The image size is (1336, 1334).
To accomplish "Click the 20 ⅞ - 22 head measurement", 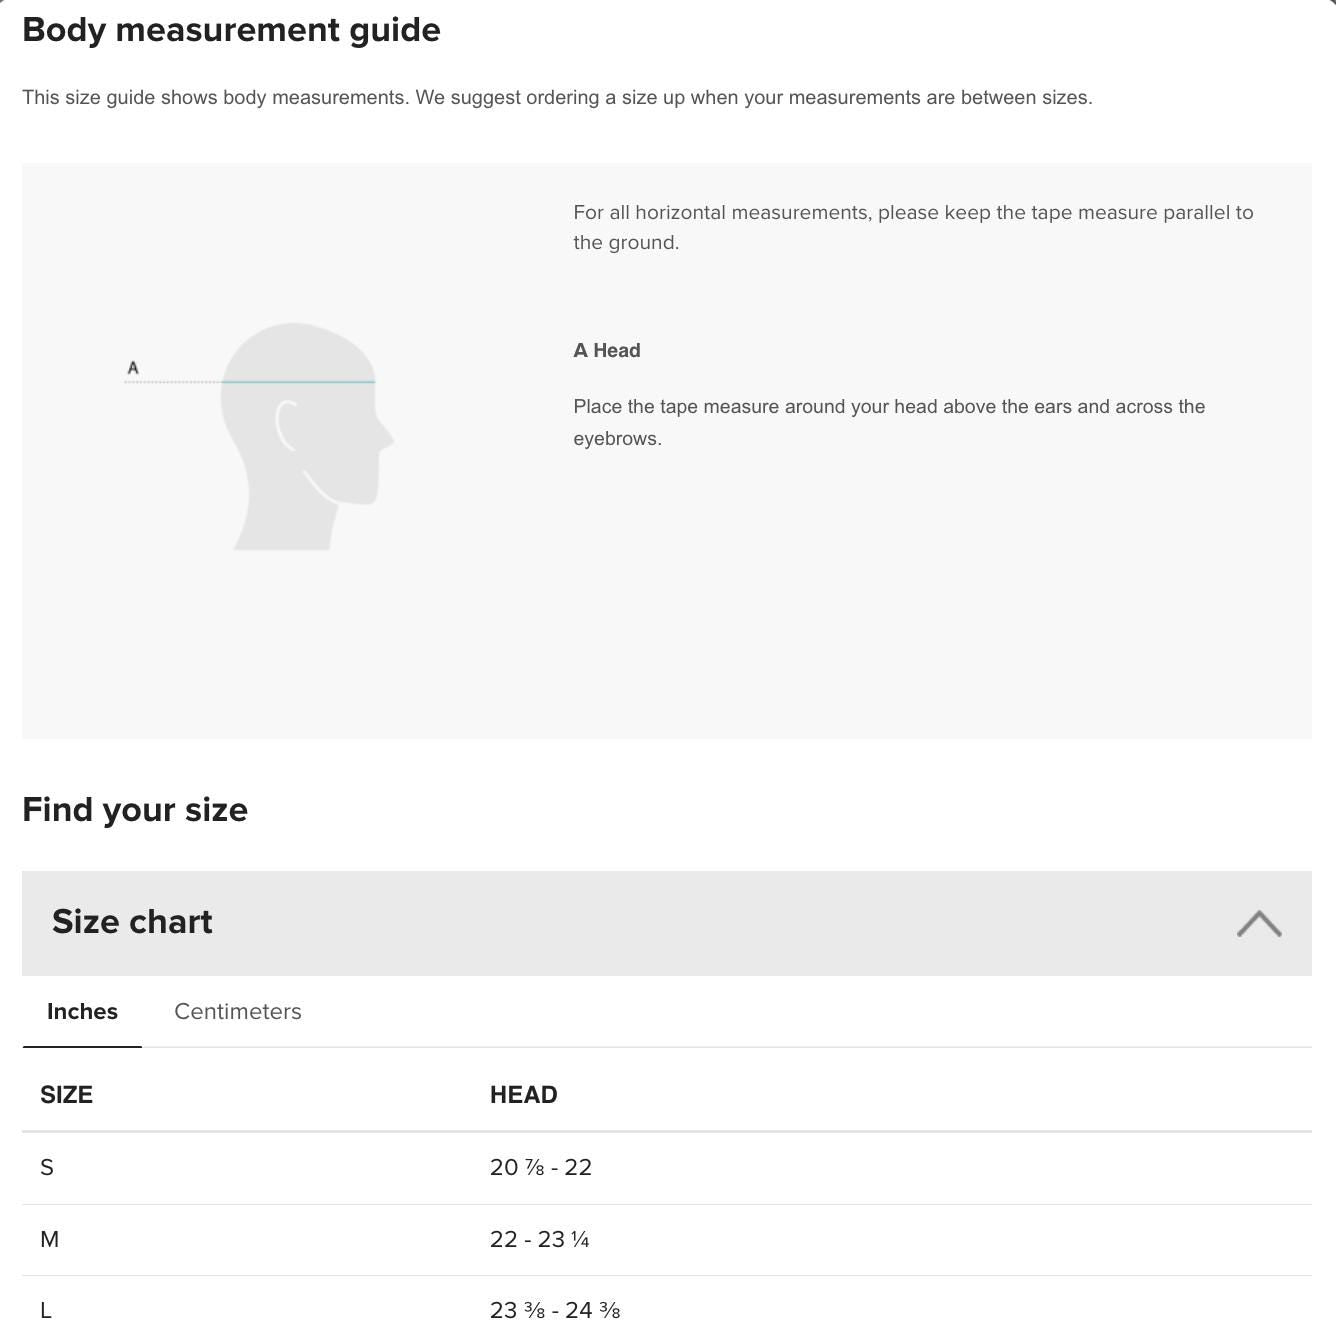I will (x=541, y=1167).
